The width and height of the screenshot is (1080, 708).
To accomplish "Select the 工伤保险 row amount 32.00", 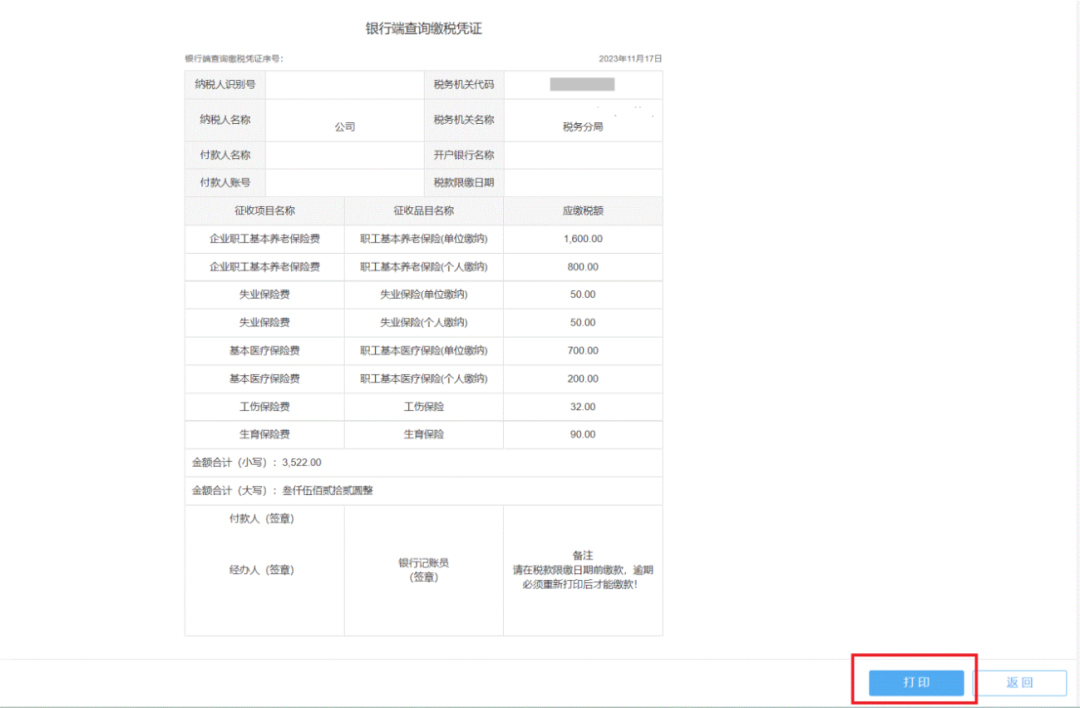I will coord(583,406).
